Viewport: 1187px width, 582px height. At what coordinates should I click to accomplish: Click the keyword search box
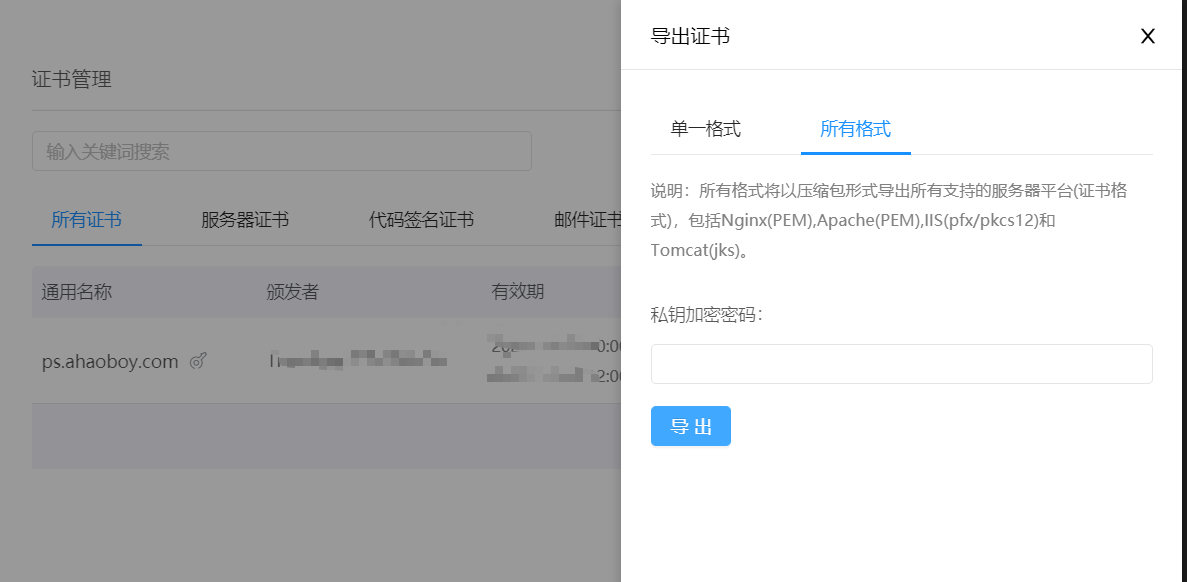[x=281, y=150]
